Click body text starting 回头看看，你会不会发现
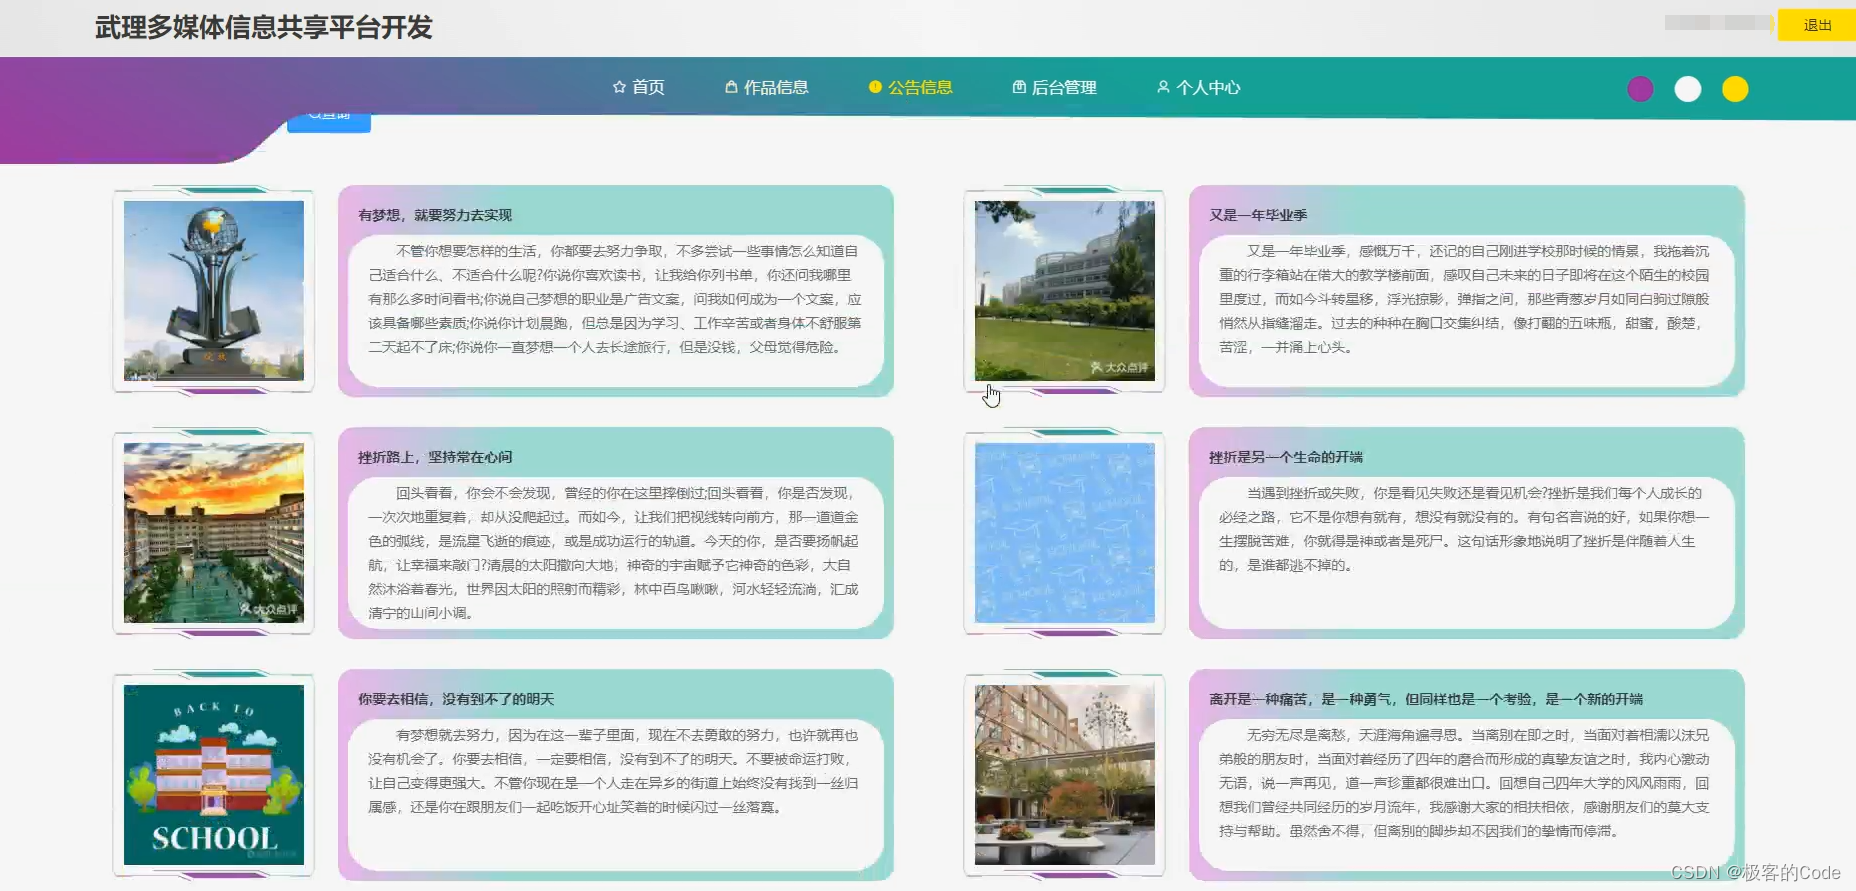Screen dimensions: 1856x891 tap(614, 553)
